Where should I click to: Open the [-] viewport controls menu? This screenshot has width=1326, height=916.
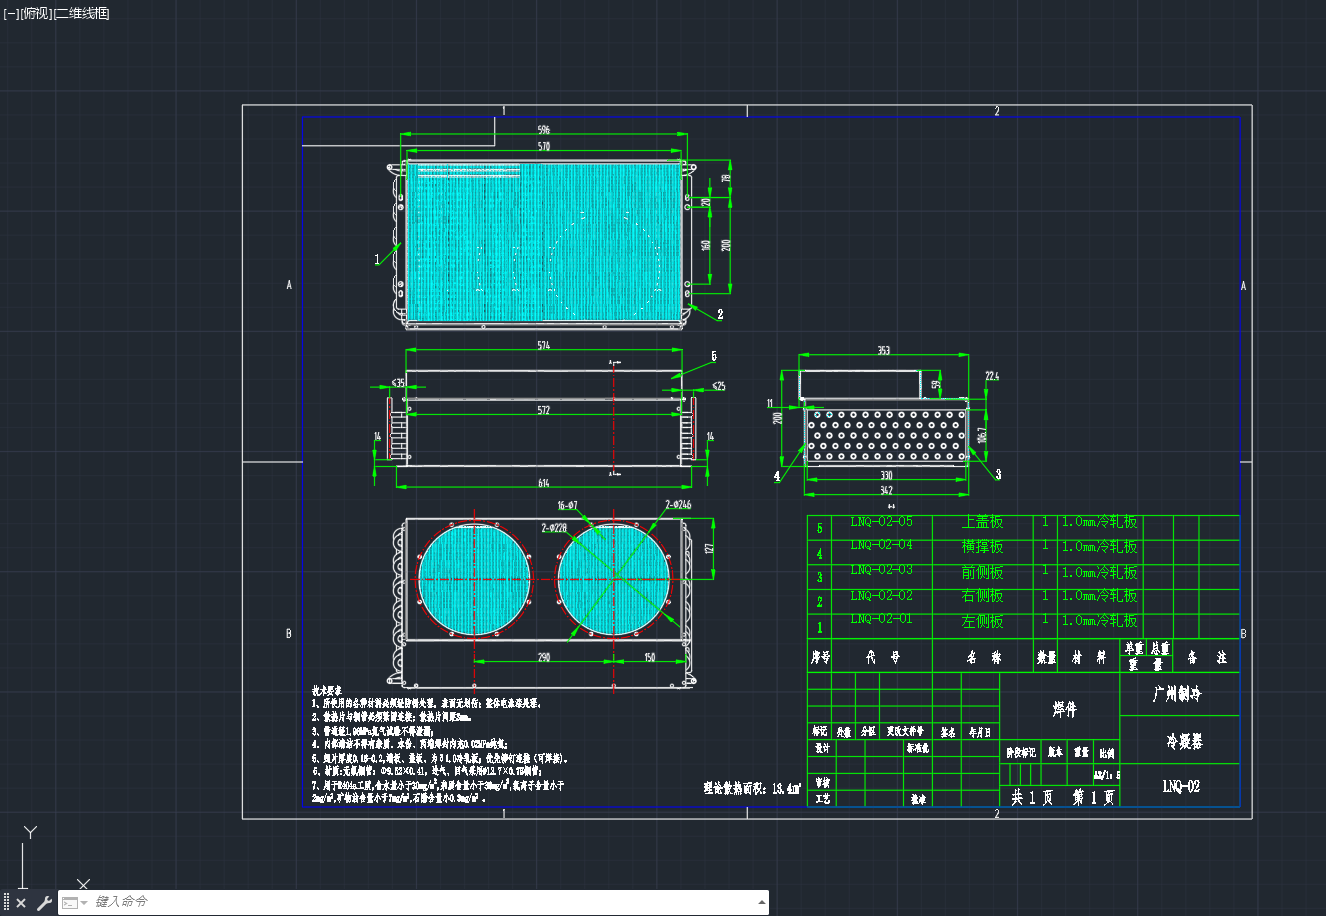pyautogui.click(x=12, y=13)
